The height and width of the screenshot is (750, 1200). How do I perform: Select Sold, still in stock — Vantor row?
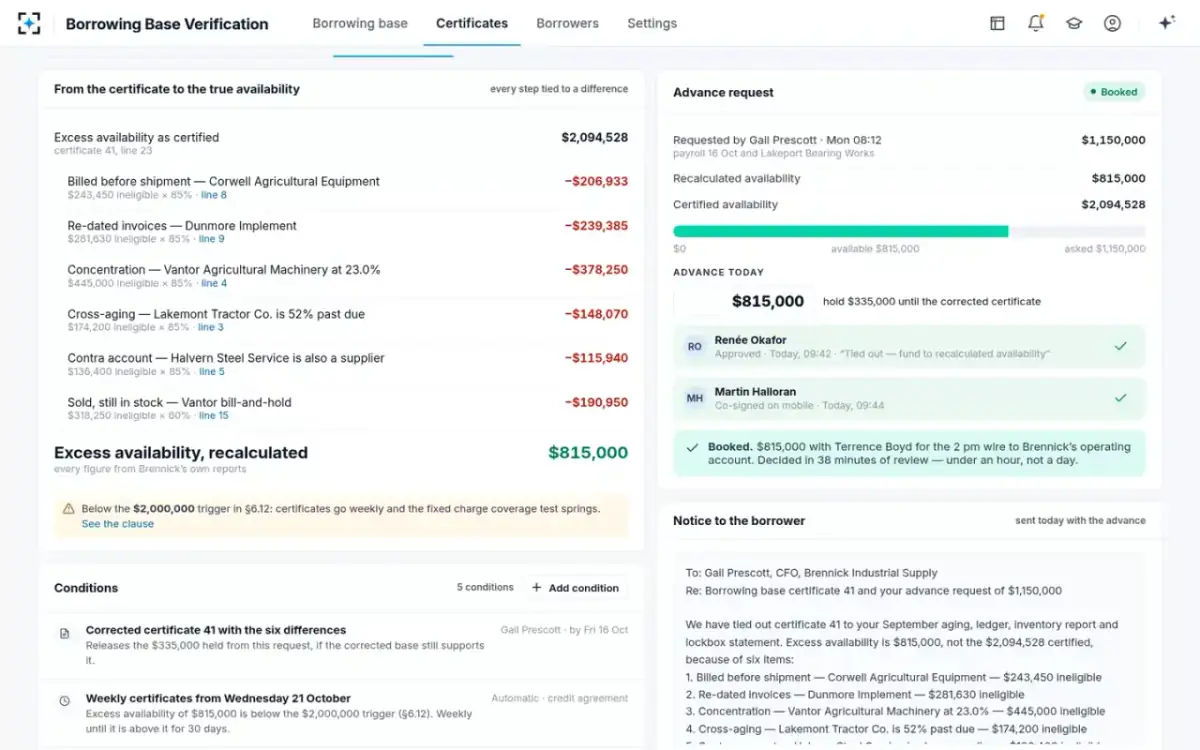tap(341, 408)
